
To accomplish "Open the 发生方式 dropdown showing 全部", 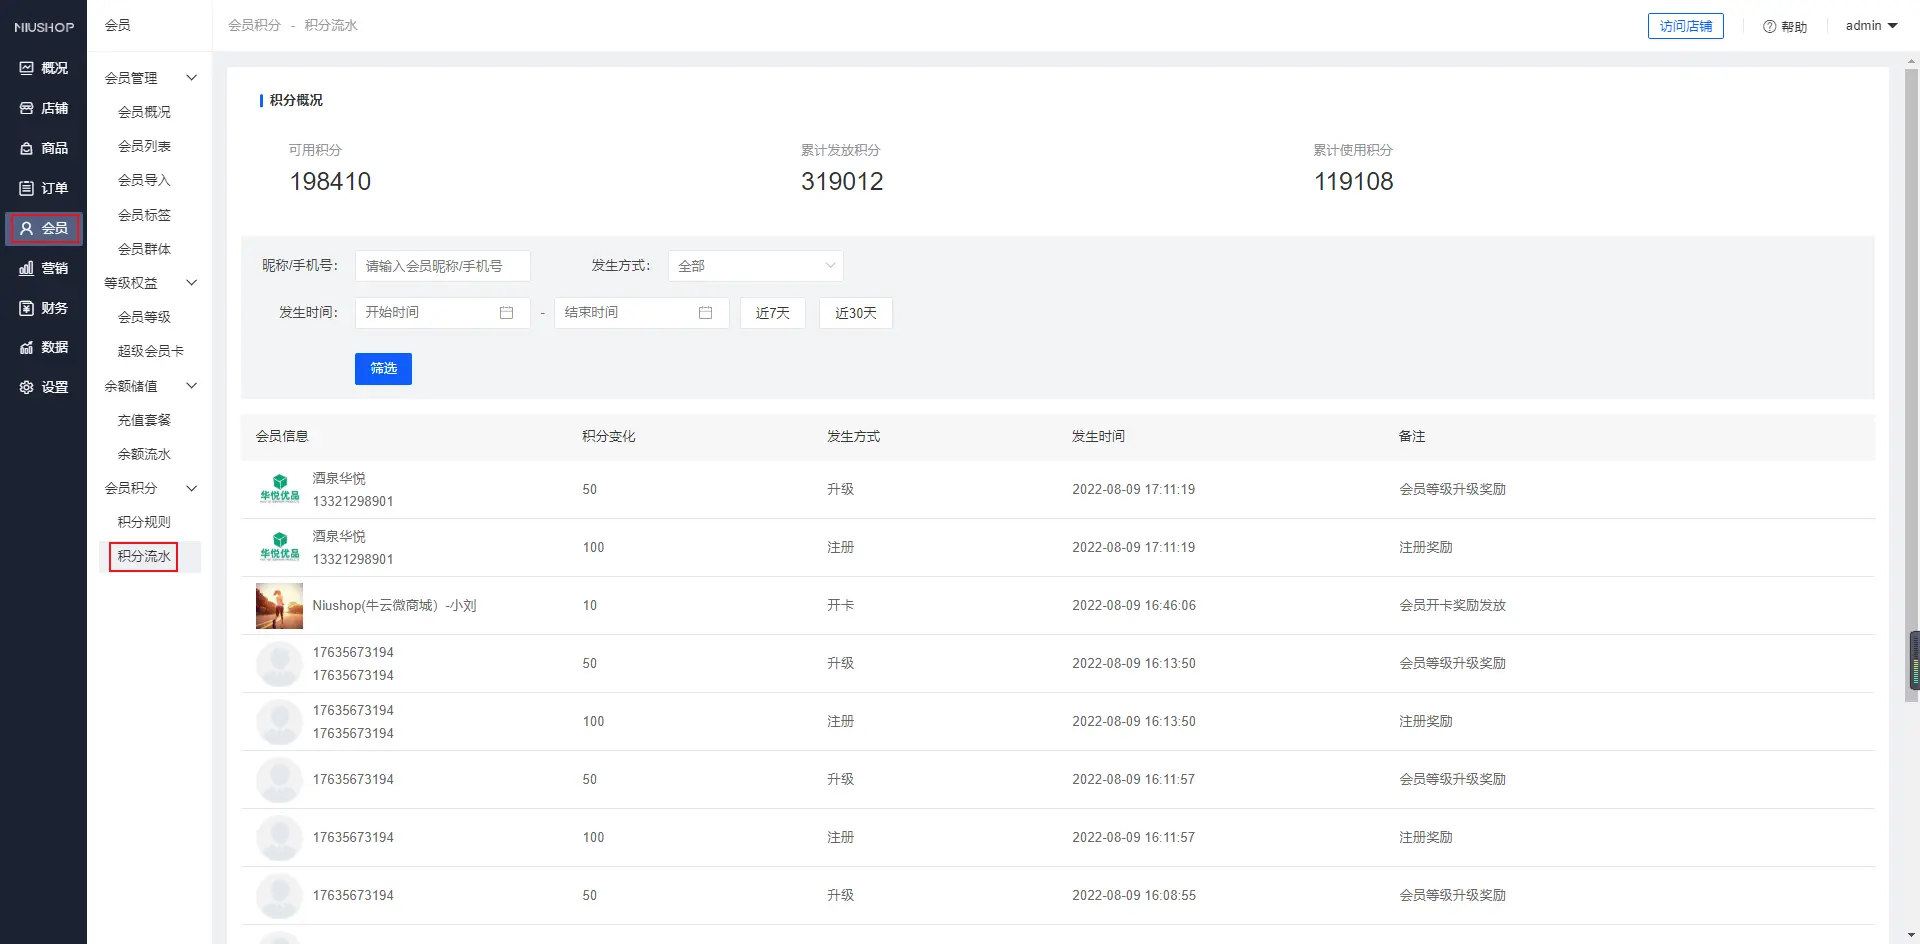I will coord(755,266).
